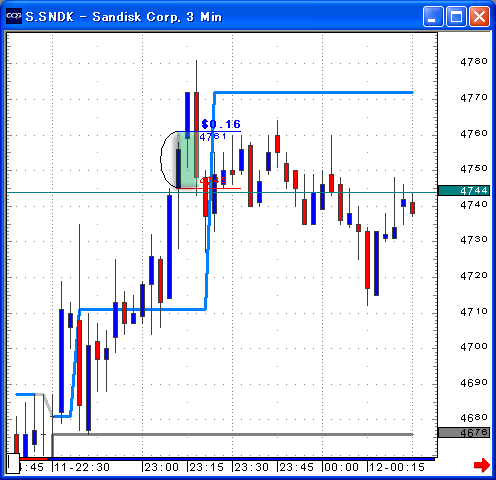This screenshot has width=496, height=480.
Task: Click the 23:15 time axis label
Action: 207,467
